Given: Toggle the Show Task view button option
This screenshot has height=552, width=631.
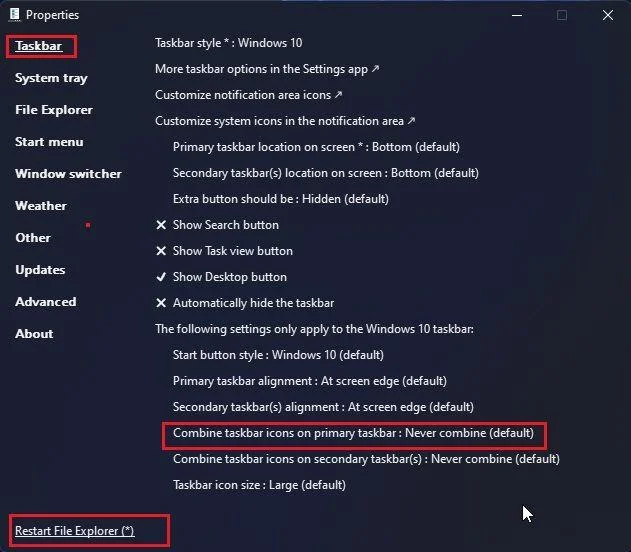Looking at the screenshot, I should [232, 251].
